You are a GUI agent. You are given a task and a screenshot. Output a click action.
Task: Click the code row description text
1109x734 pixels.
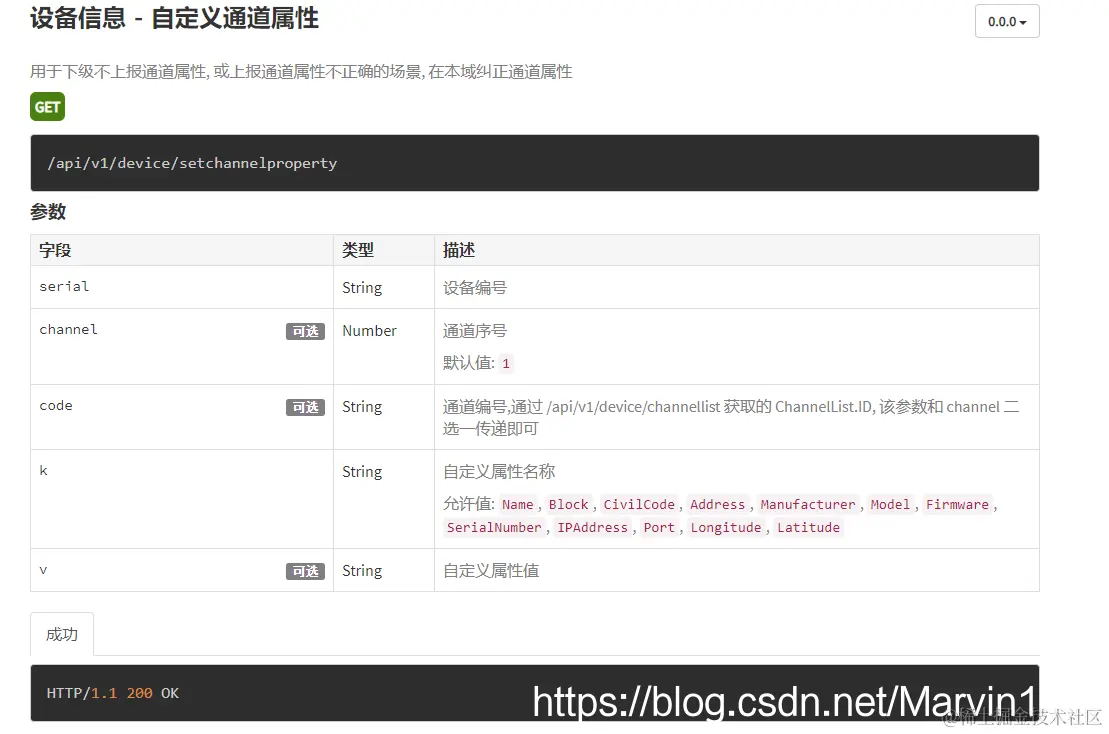pyautogui.click(x=731, y=417)
